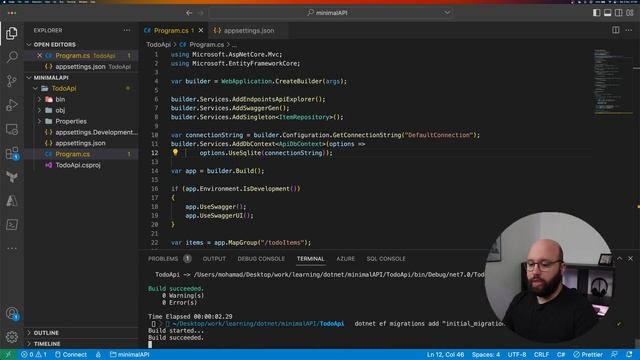Open Source Control view
Image resolution: width=640 pixels, height=360 pixels.
tap(12, 81)
